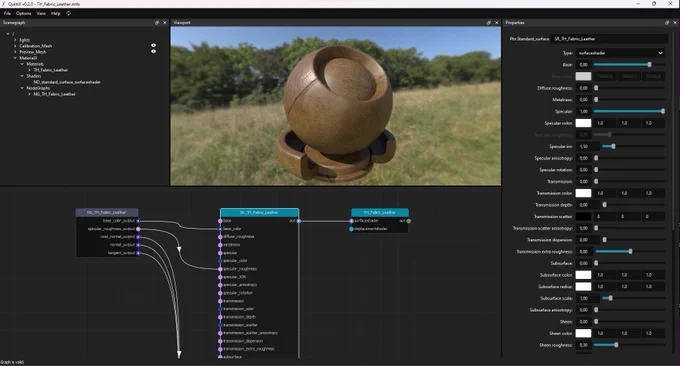Click the reload icon in the menu bar
Screen dimensions: 680x366
(x=69, y=13)
